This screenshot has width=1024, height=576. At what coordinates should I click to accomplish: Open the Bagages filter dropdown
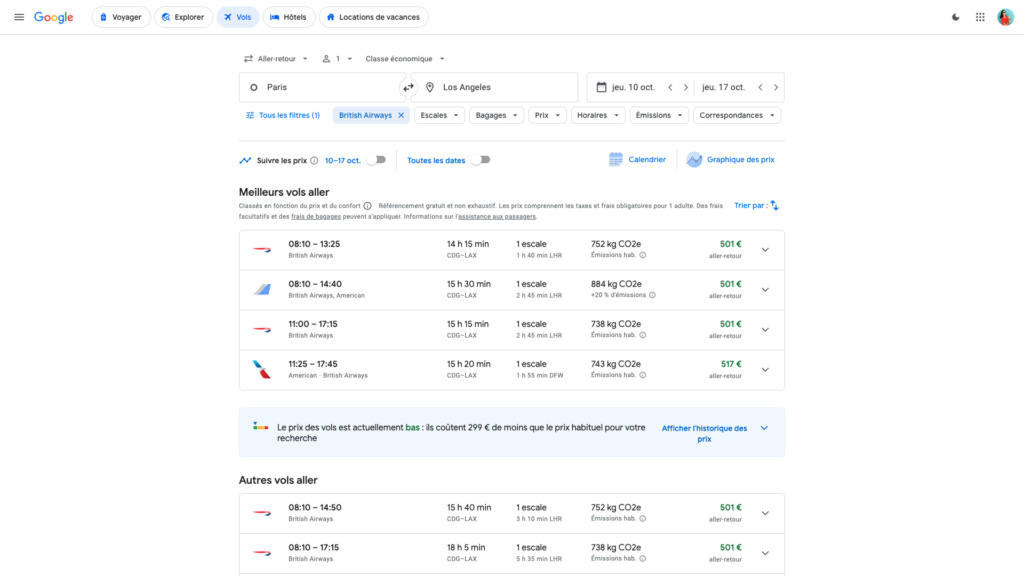click(x=496, y=116)
